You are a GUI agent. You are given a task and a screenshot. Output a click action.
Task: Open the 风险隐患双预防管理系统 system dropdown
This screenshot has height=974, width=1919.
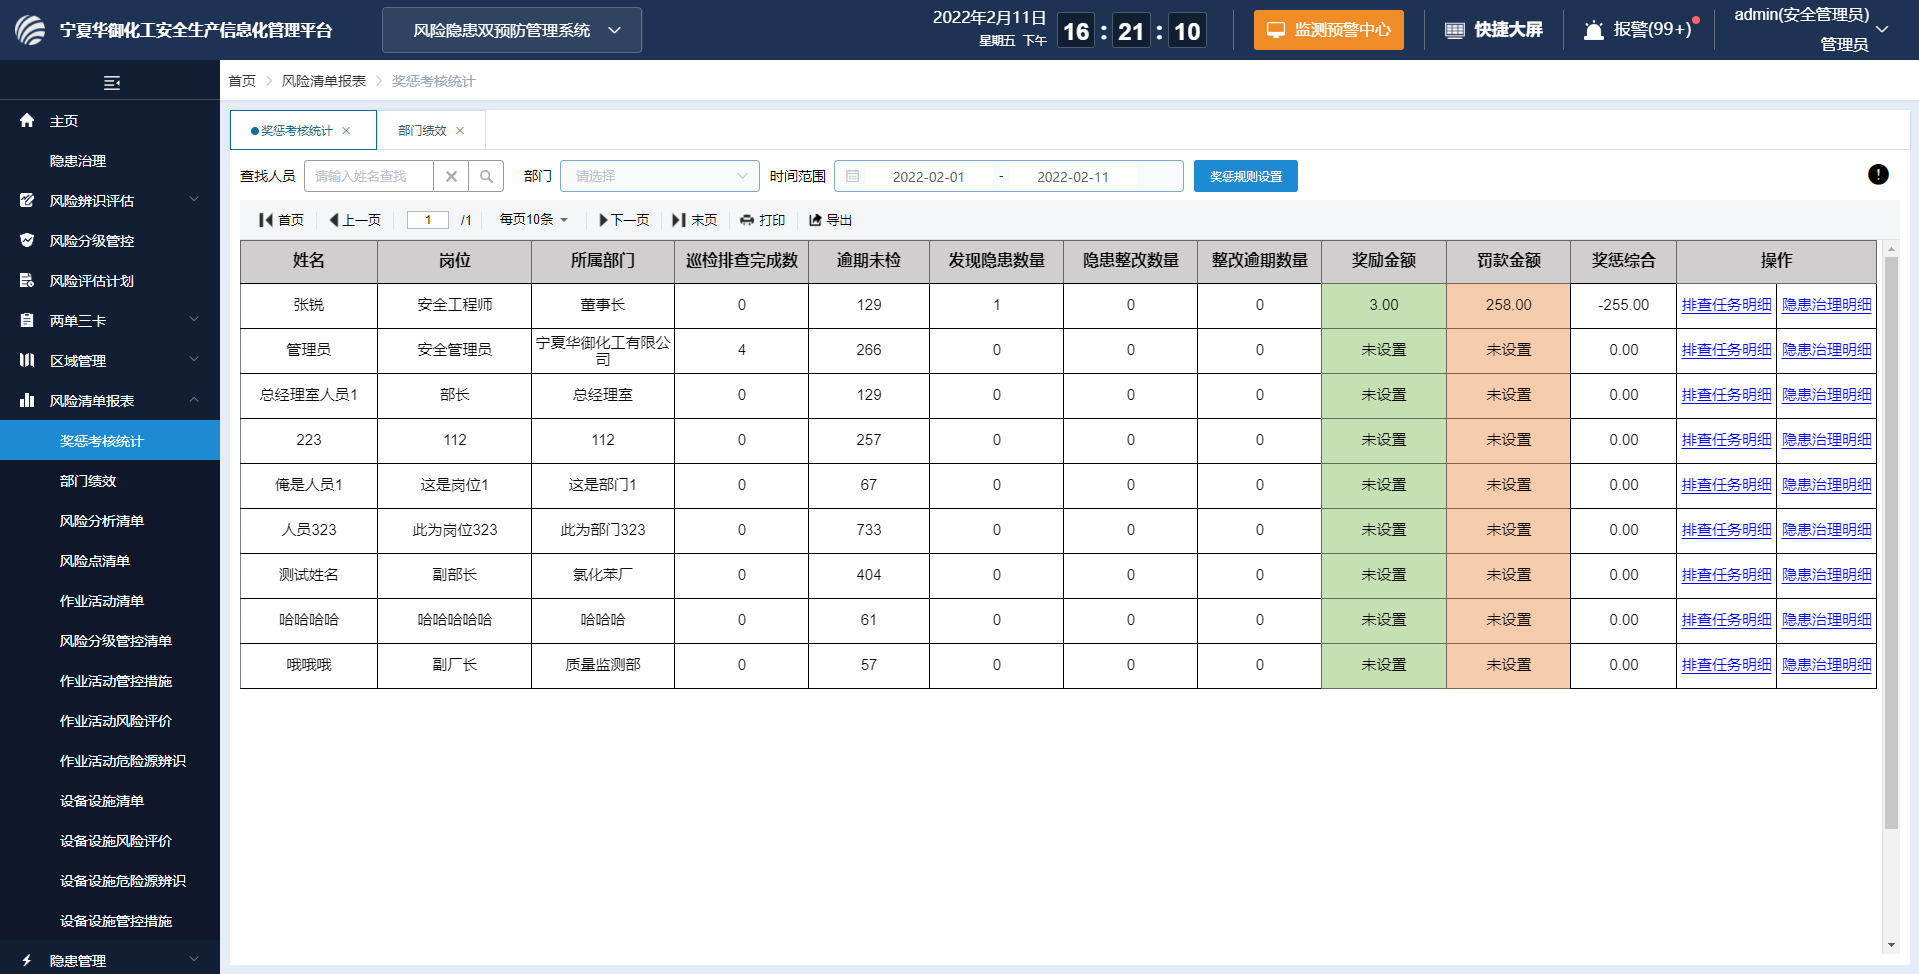coord(512,30)
